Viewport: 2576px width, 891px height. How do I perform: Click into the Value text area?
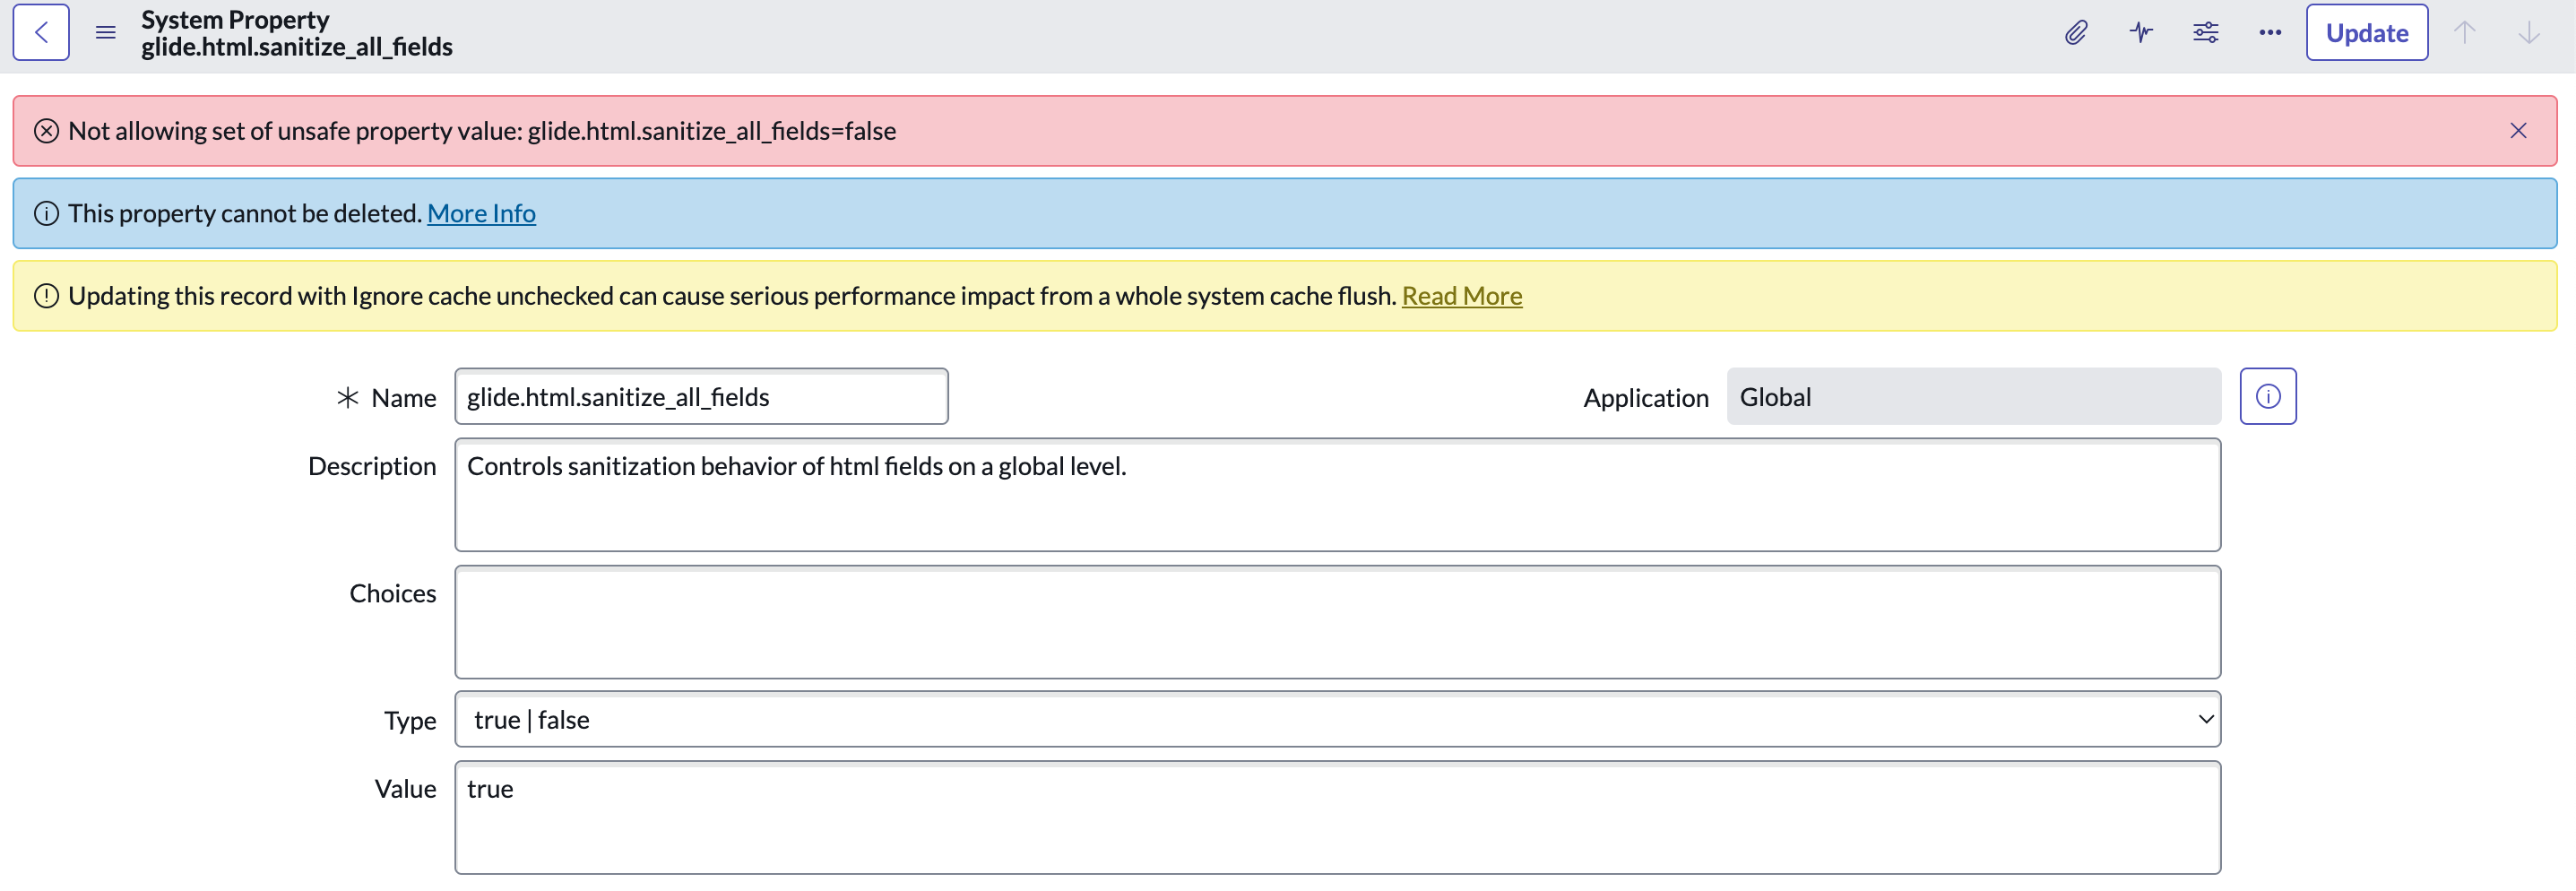point(1337,817)
